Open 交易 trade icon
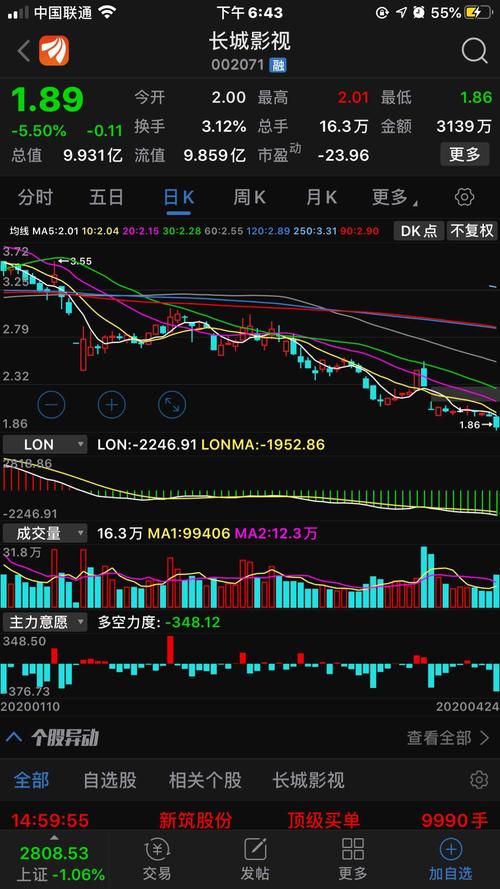Image resolution: width=500 pixels, height=889 pixels. (157, 859)
